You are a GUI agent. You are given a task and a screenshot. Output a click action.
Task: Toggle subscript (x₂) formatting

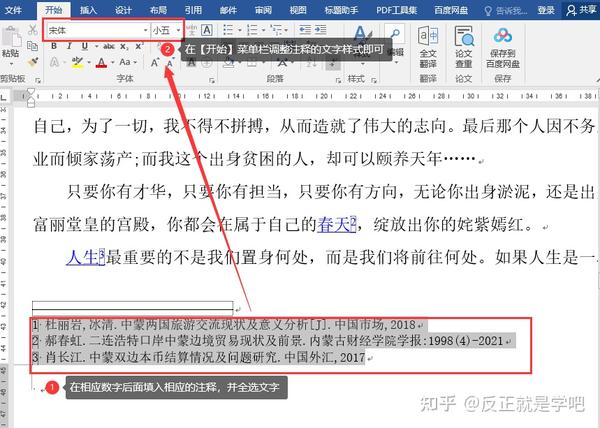(124, 46)
